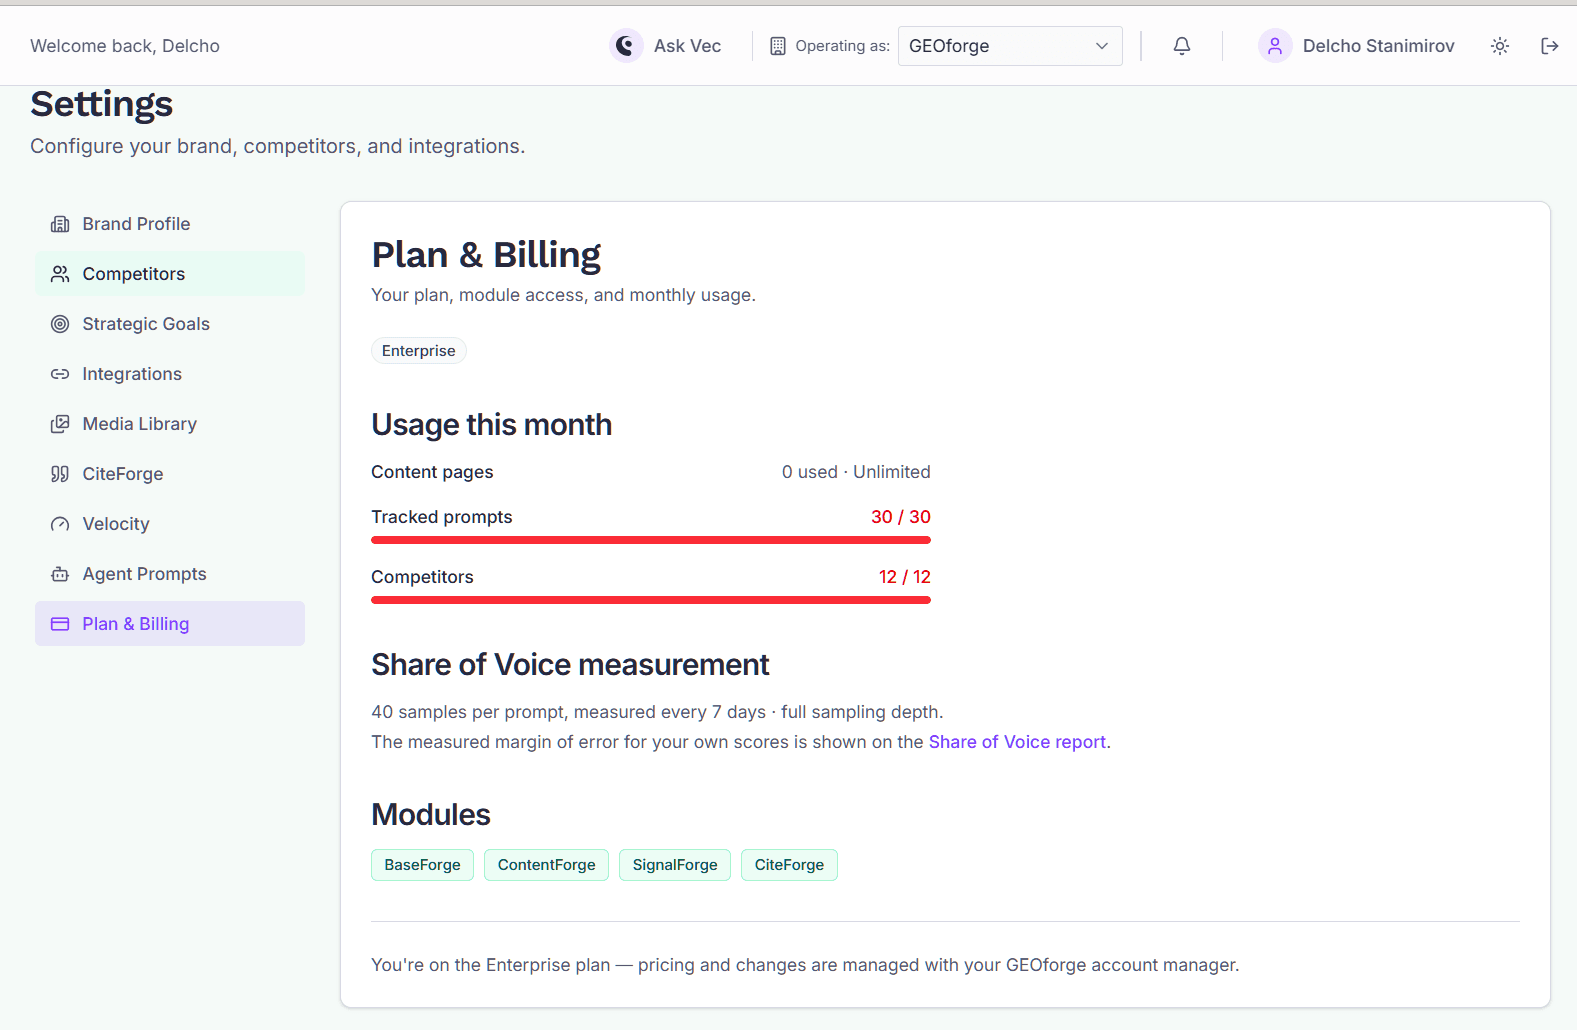1577x1030 pixels.
Task: Ask Vec assistant button
Action: pos(666,46)
